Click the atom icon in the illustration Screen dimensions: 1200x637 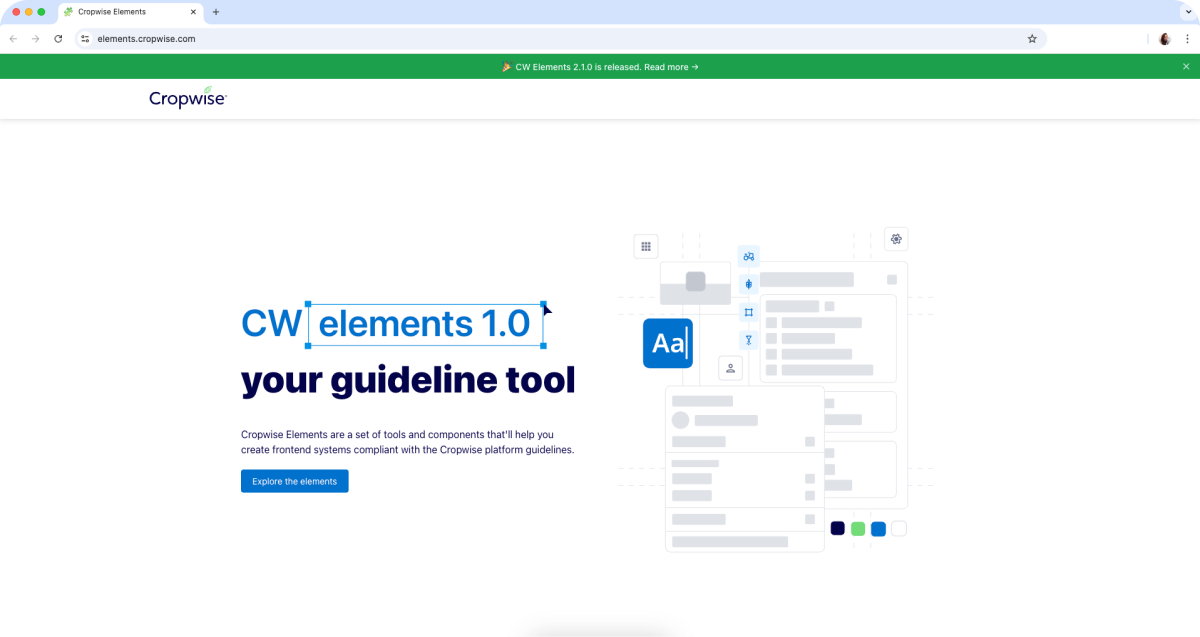pyautogui.click(x=896, y=239)
